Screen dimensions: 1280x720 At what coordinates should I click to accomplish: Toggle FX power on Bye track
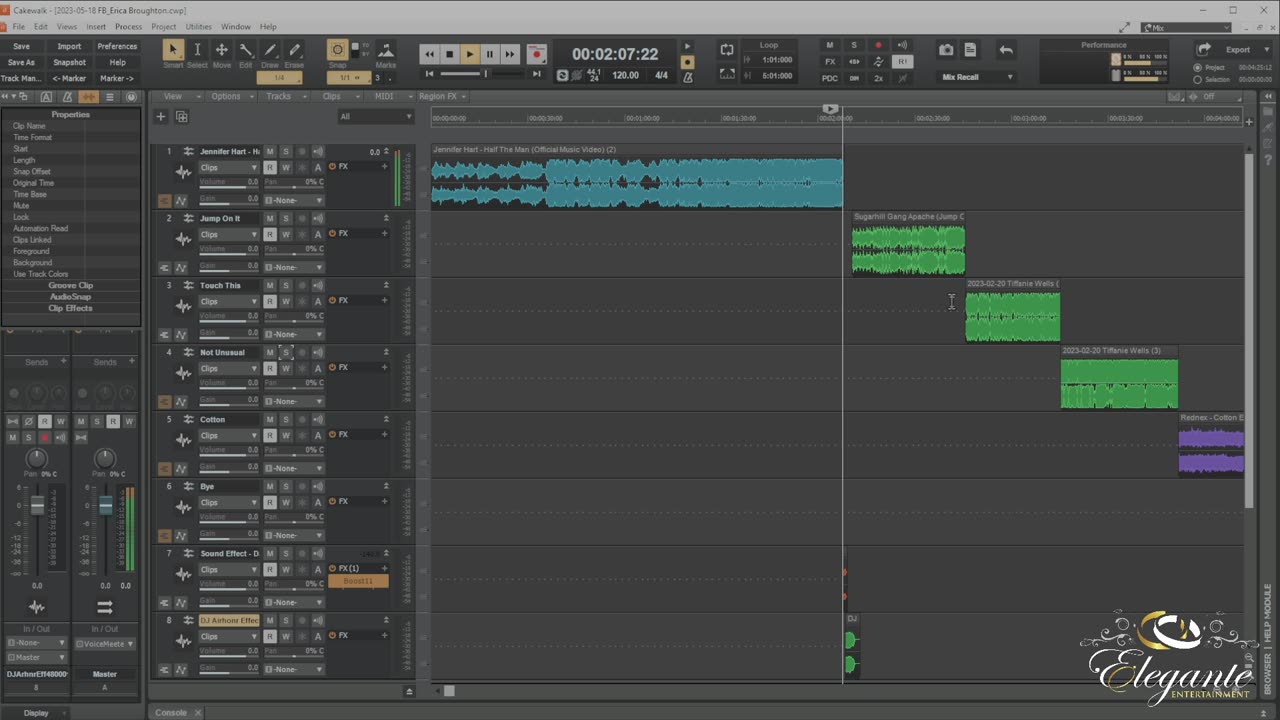click(333, 501)
